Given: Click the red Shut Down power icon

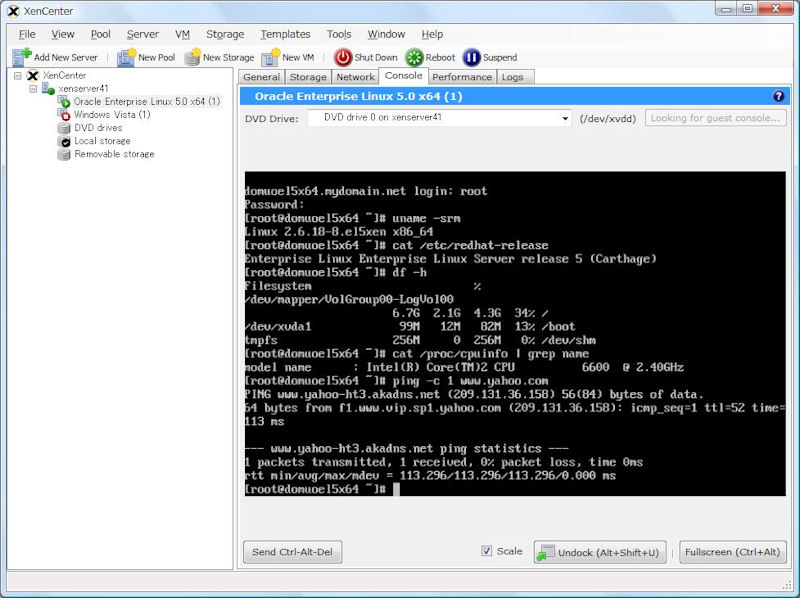Looking at the screenshot, I should point(343,57).
